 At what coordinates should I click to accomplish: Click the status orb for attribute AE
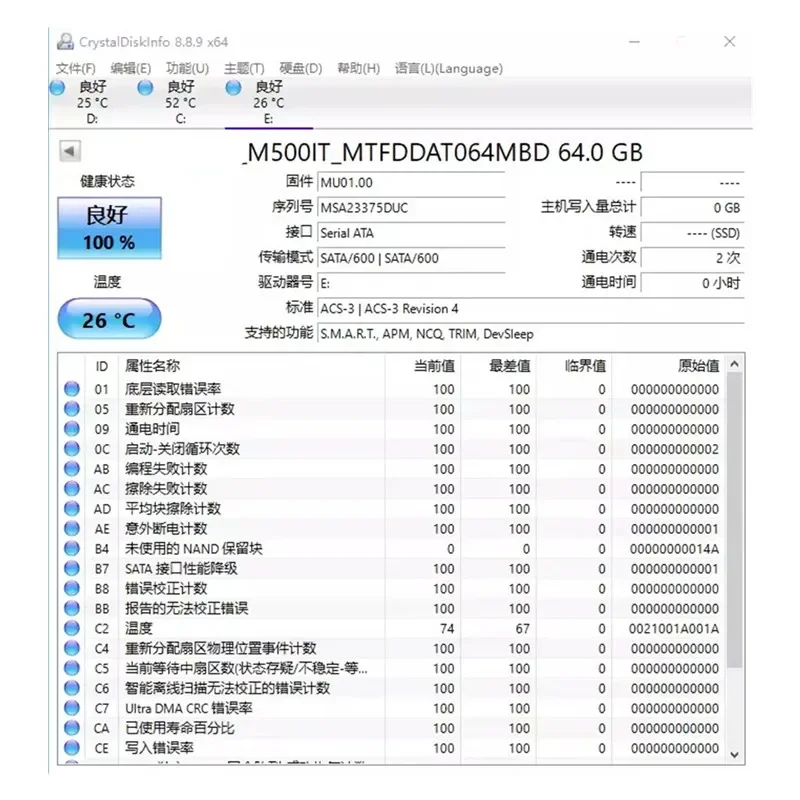pos(72,528)
